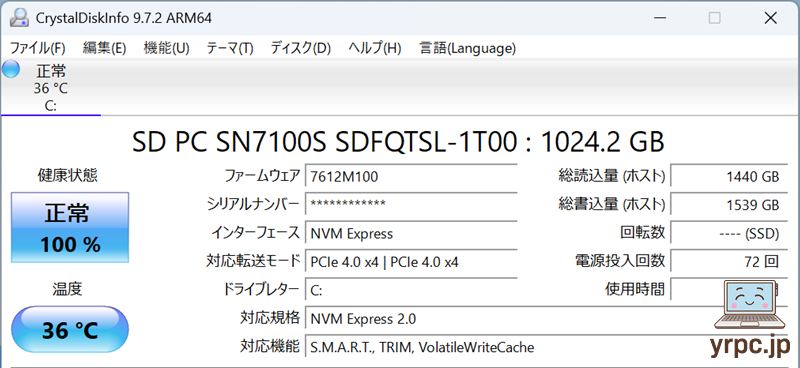Viewport: 800px width, 368px height.
Task: Select the C: disk tab with 36 °C
Action: click(51, 88)
